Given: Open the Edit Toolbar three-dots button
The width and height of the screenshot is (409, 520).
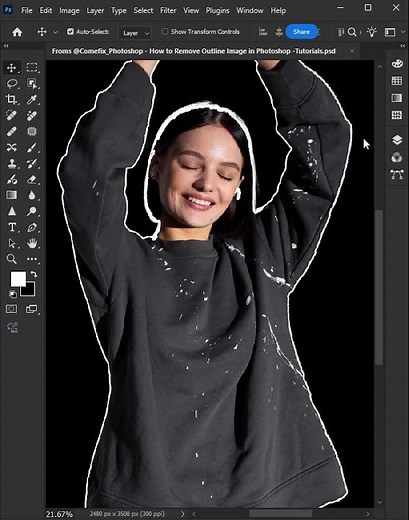Looking at the screenshot, I should tap(32, 259).
